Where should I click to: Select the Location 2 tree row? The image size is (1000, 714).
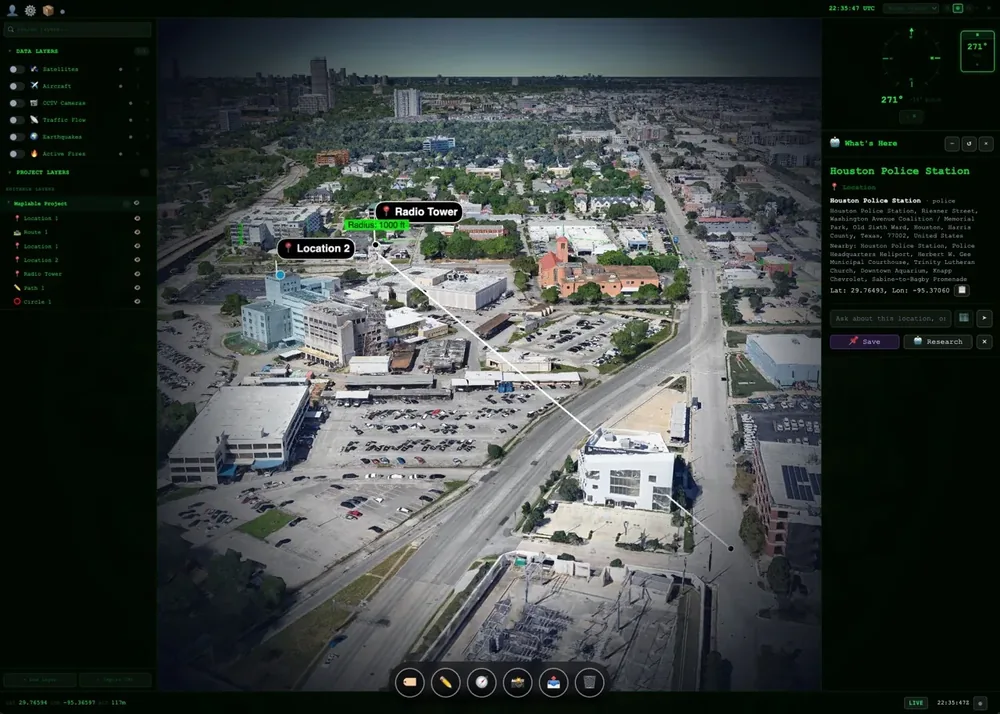coord(77,259)
